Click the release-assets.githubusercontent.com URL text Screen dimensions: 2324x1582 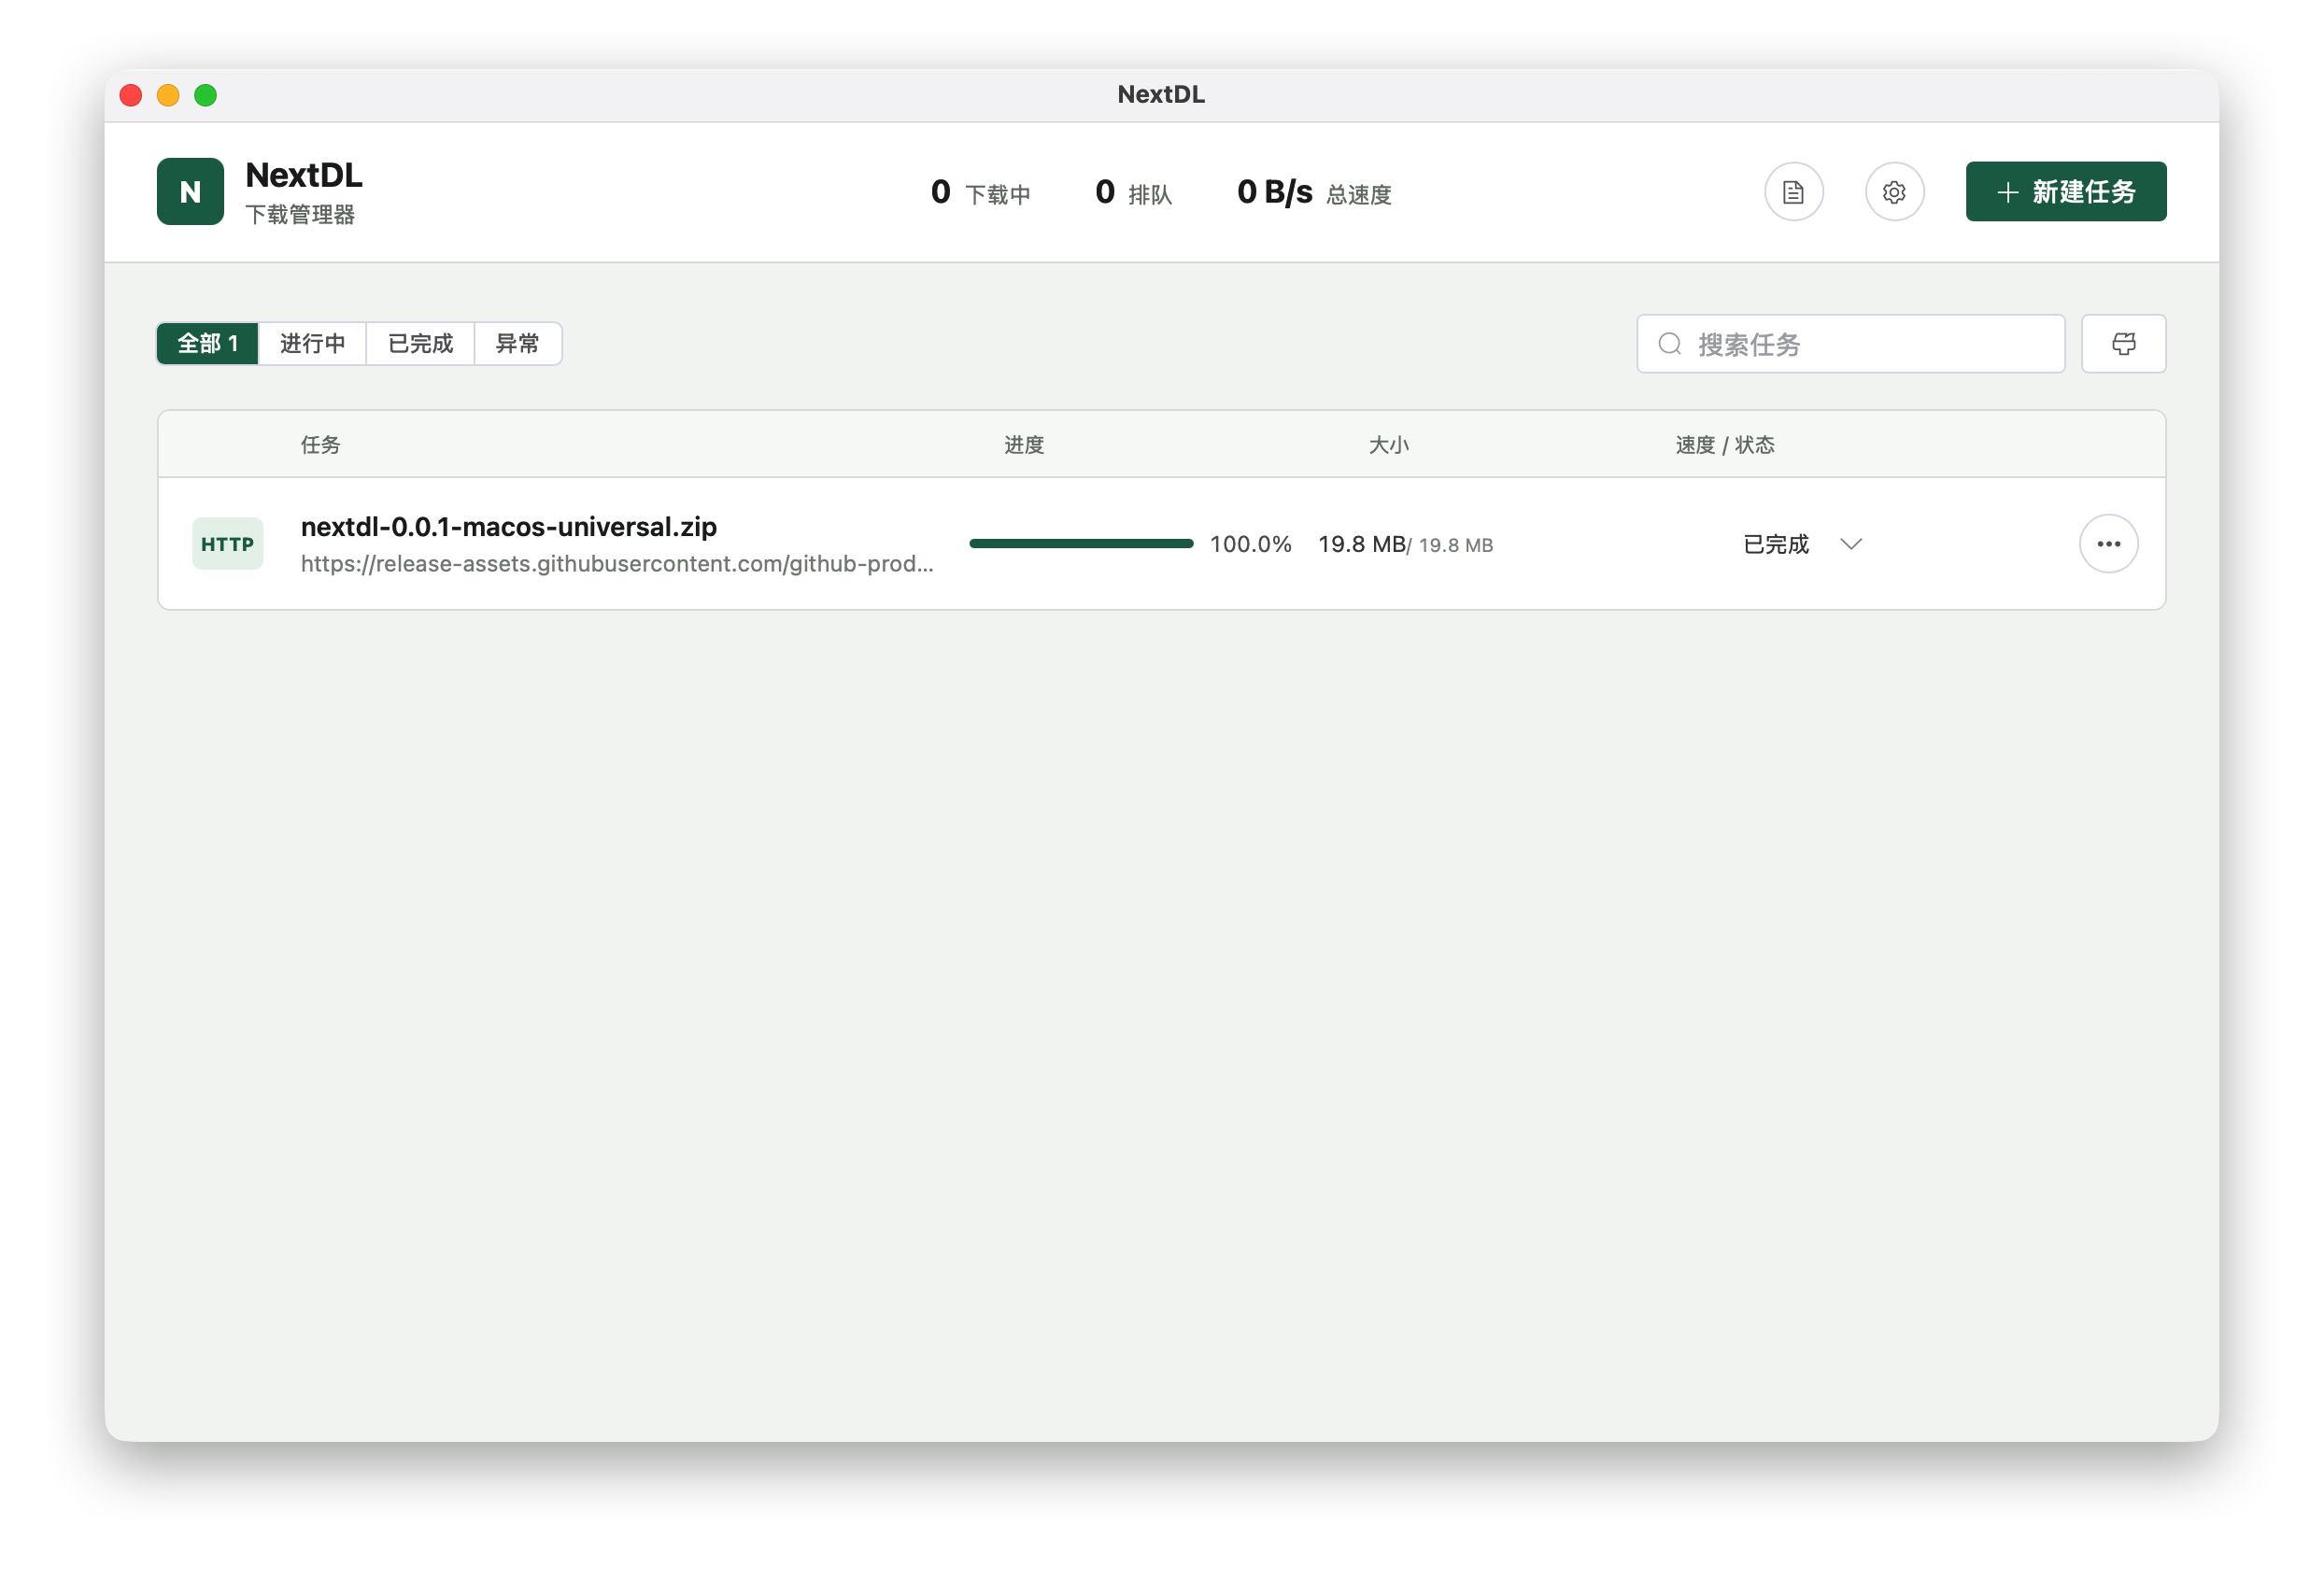tap(617, 564)
